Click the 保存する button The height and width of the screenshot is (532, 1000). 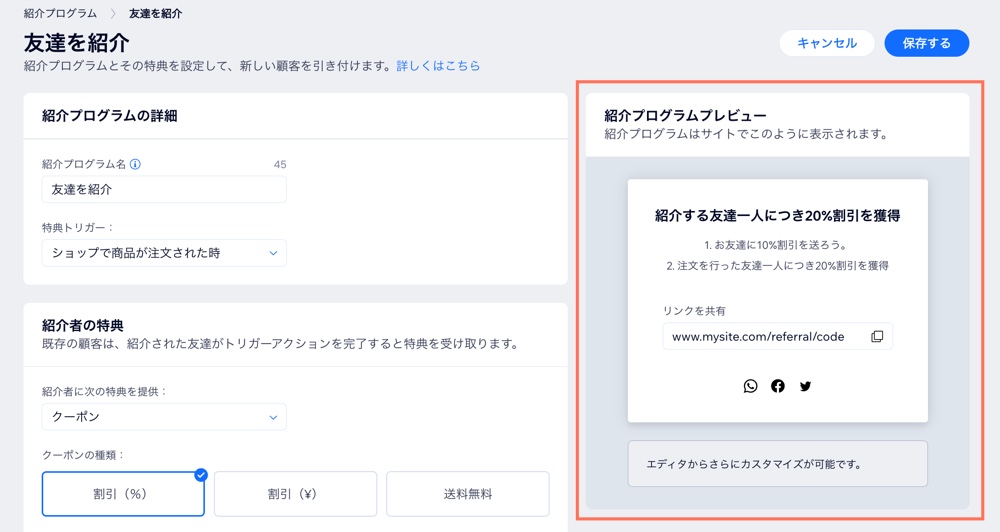[927, 43]
